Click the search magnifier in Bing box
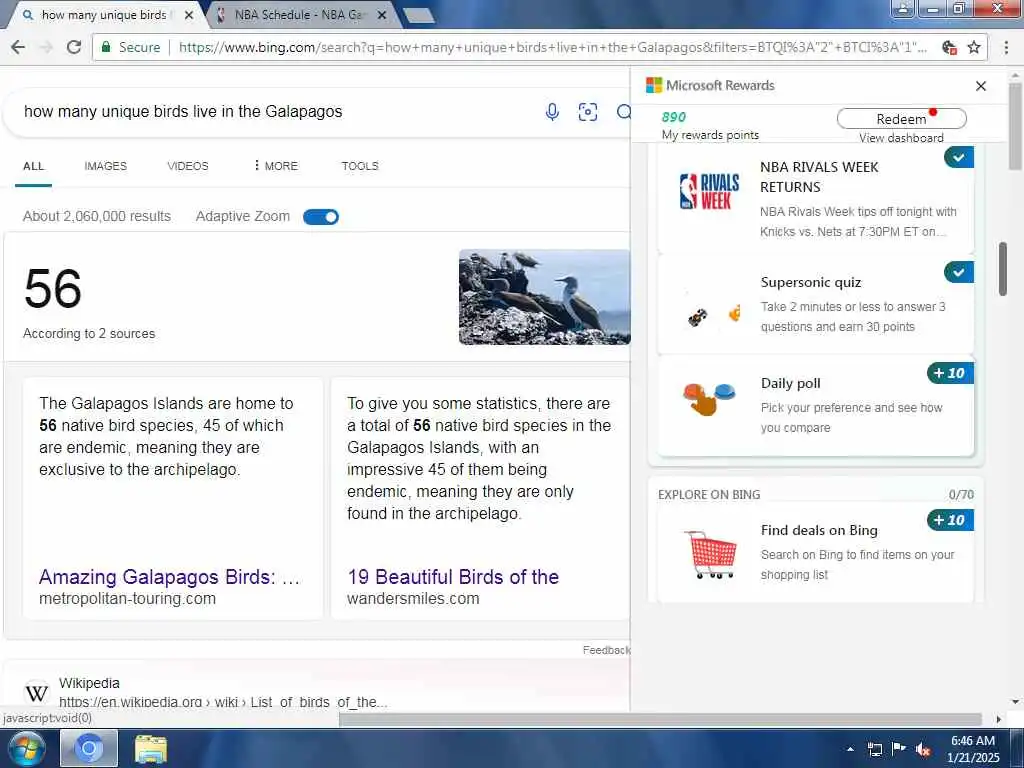The width and height of the screenshot is (1024, 768). pyautogui.click(x=624, y=112)
